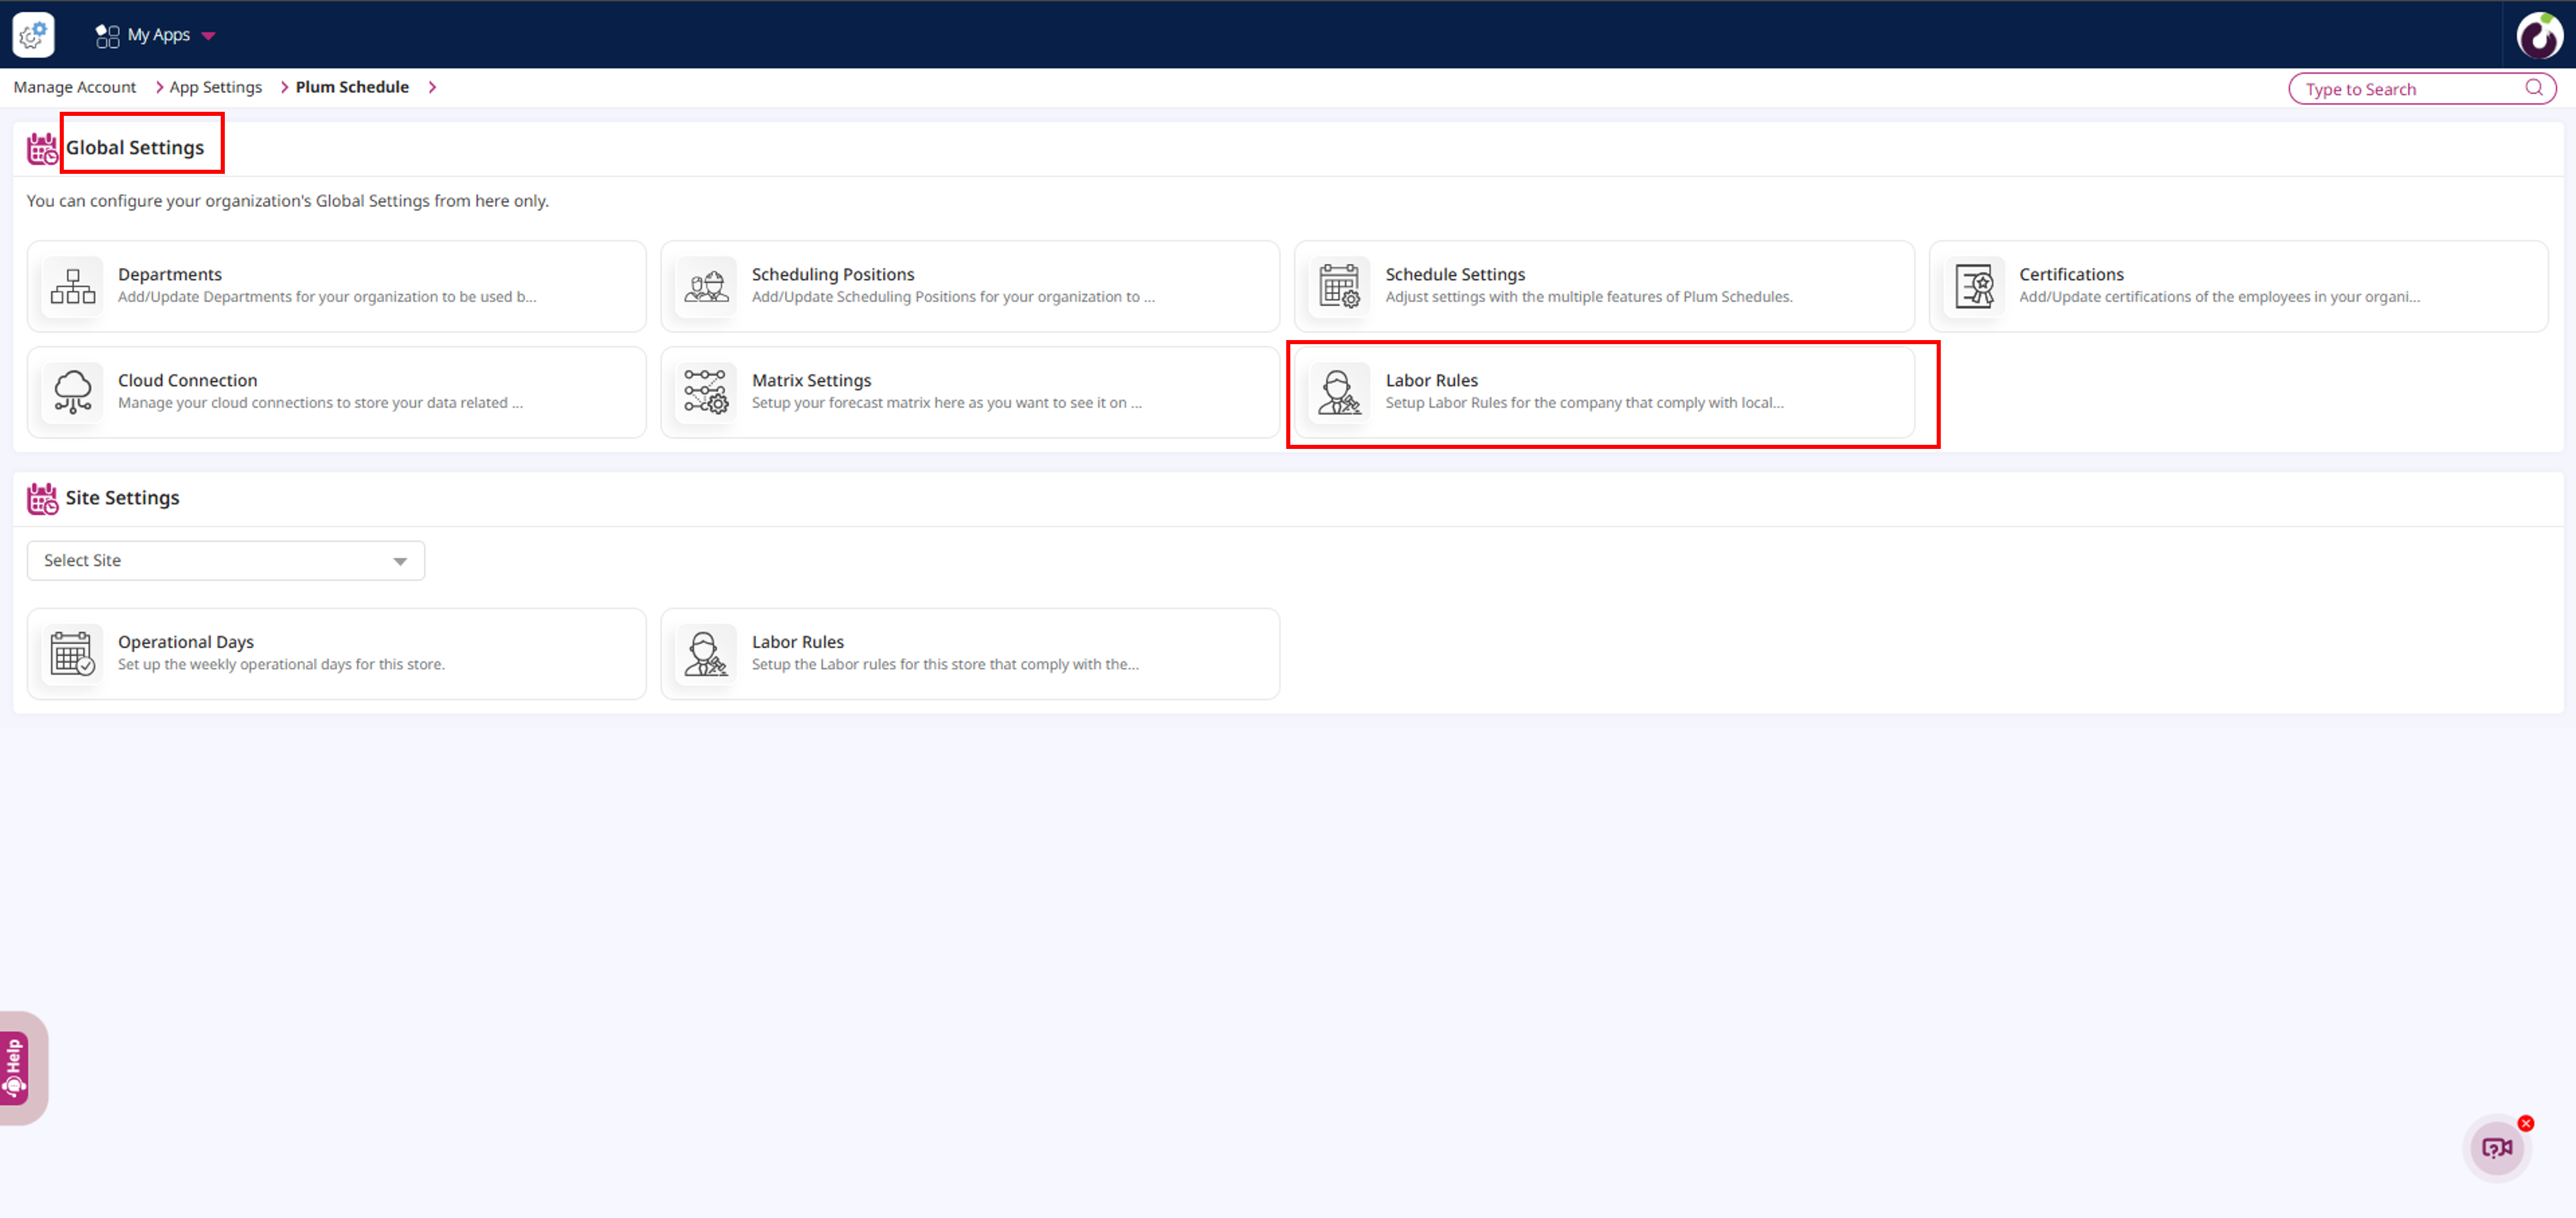Click the Matrix Settings sliders icon
This screenshot has width=2576, height=1218.
(x=706, y=392)
